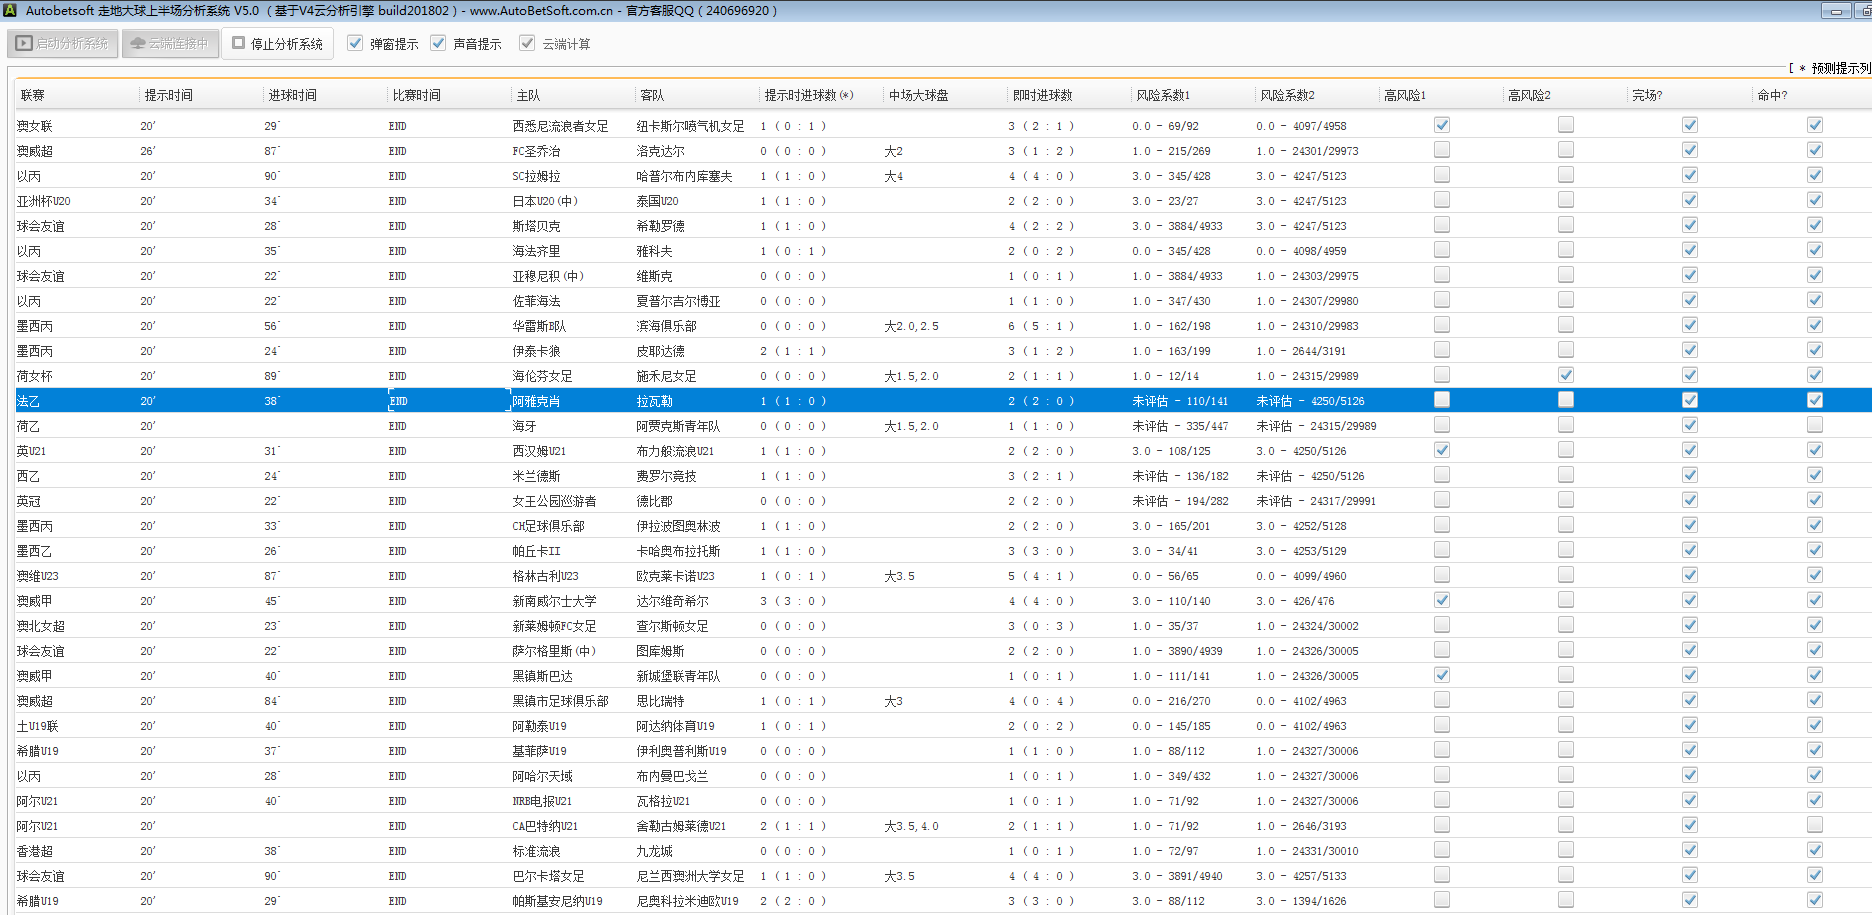Sort by the 联赛 column header
This screenshot has height=915, width=1872.
pyautogui.click(x=33, y=95)
